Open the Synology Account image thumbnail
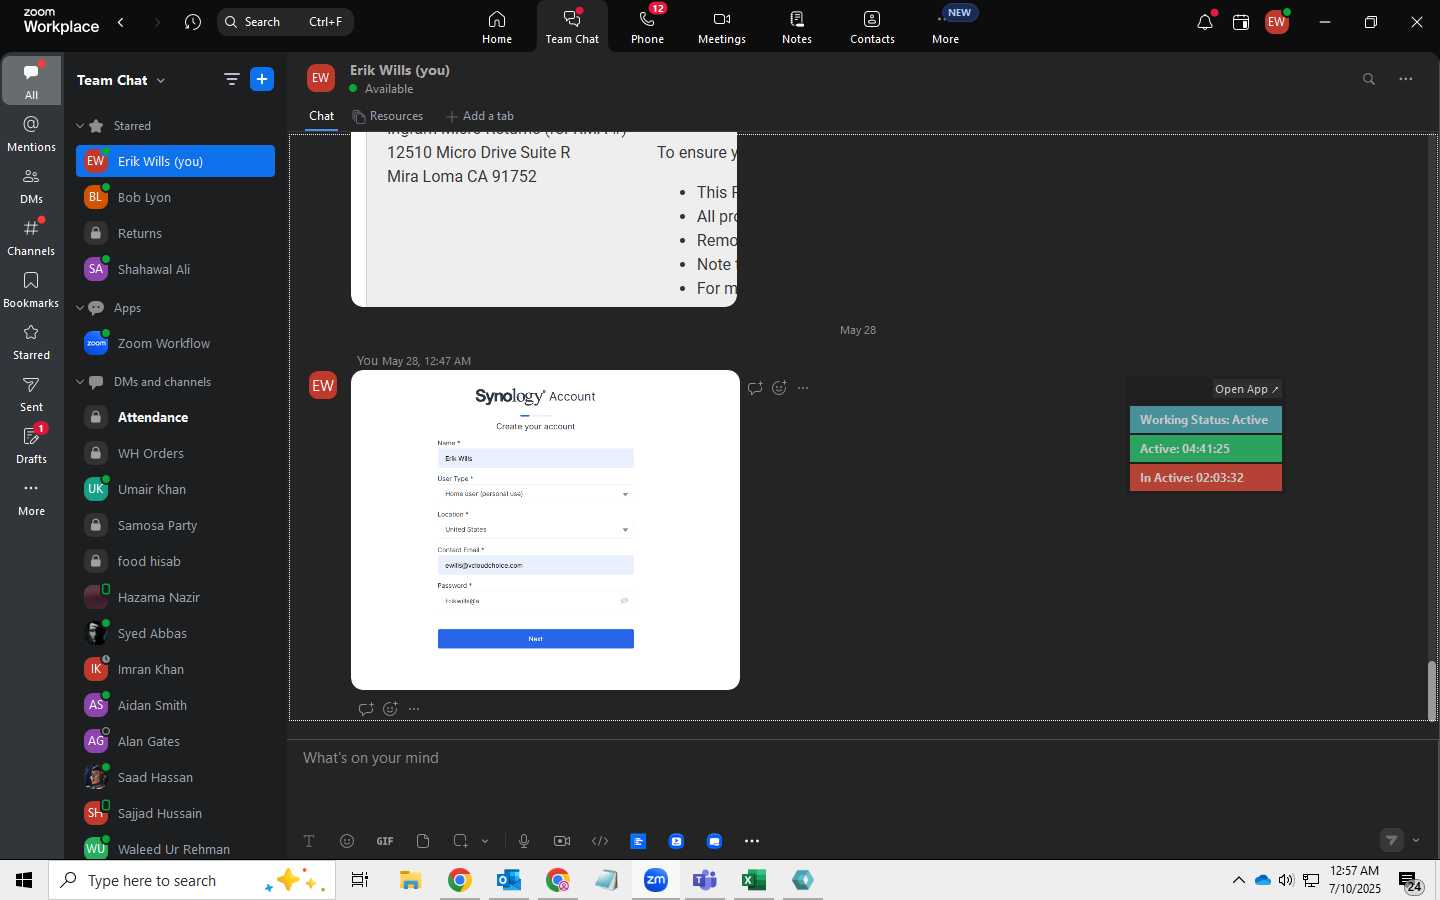Image resolution: width=1440 pixels, height=900 pixels. click(545, 530)
